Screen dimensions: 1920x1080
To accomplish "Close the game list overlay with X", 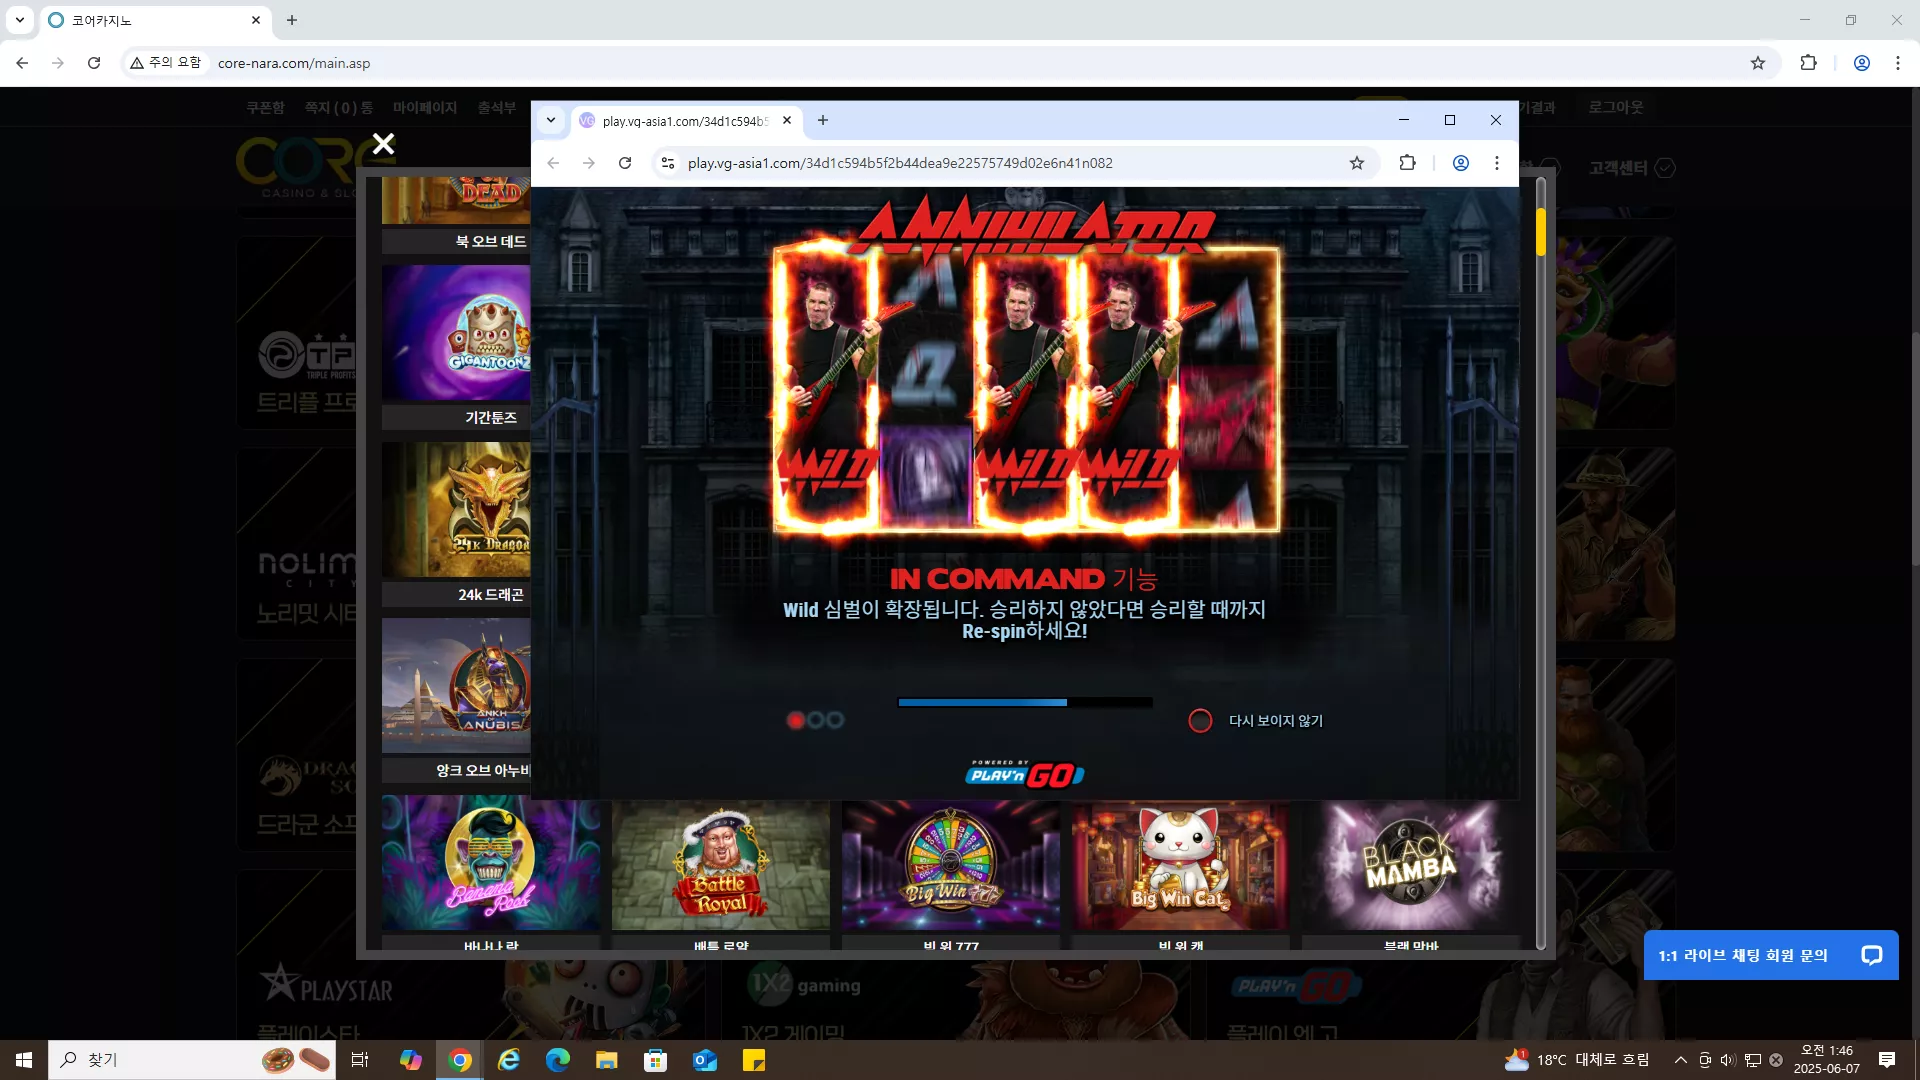I will tap(383, 143).
